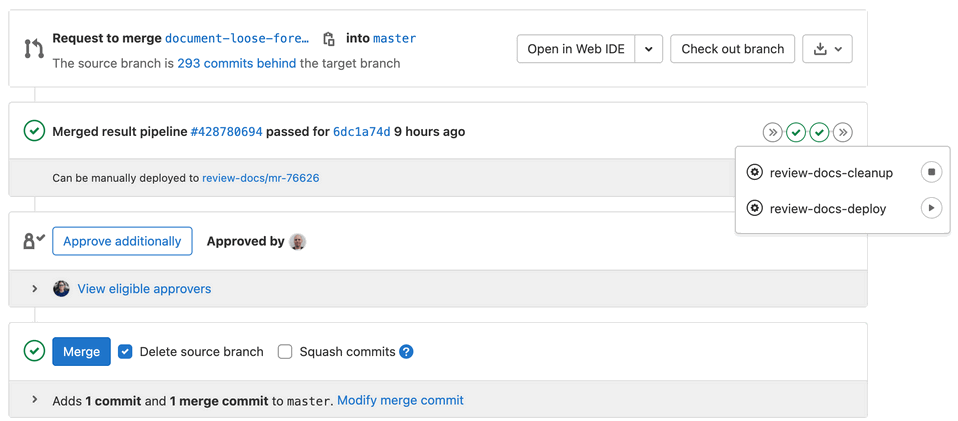Screen dimensions: 958x421
Task: Select review-docs-deploy from the stage menu
Action: tap(827, 209)
